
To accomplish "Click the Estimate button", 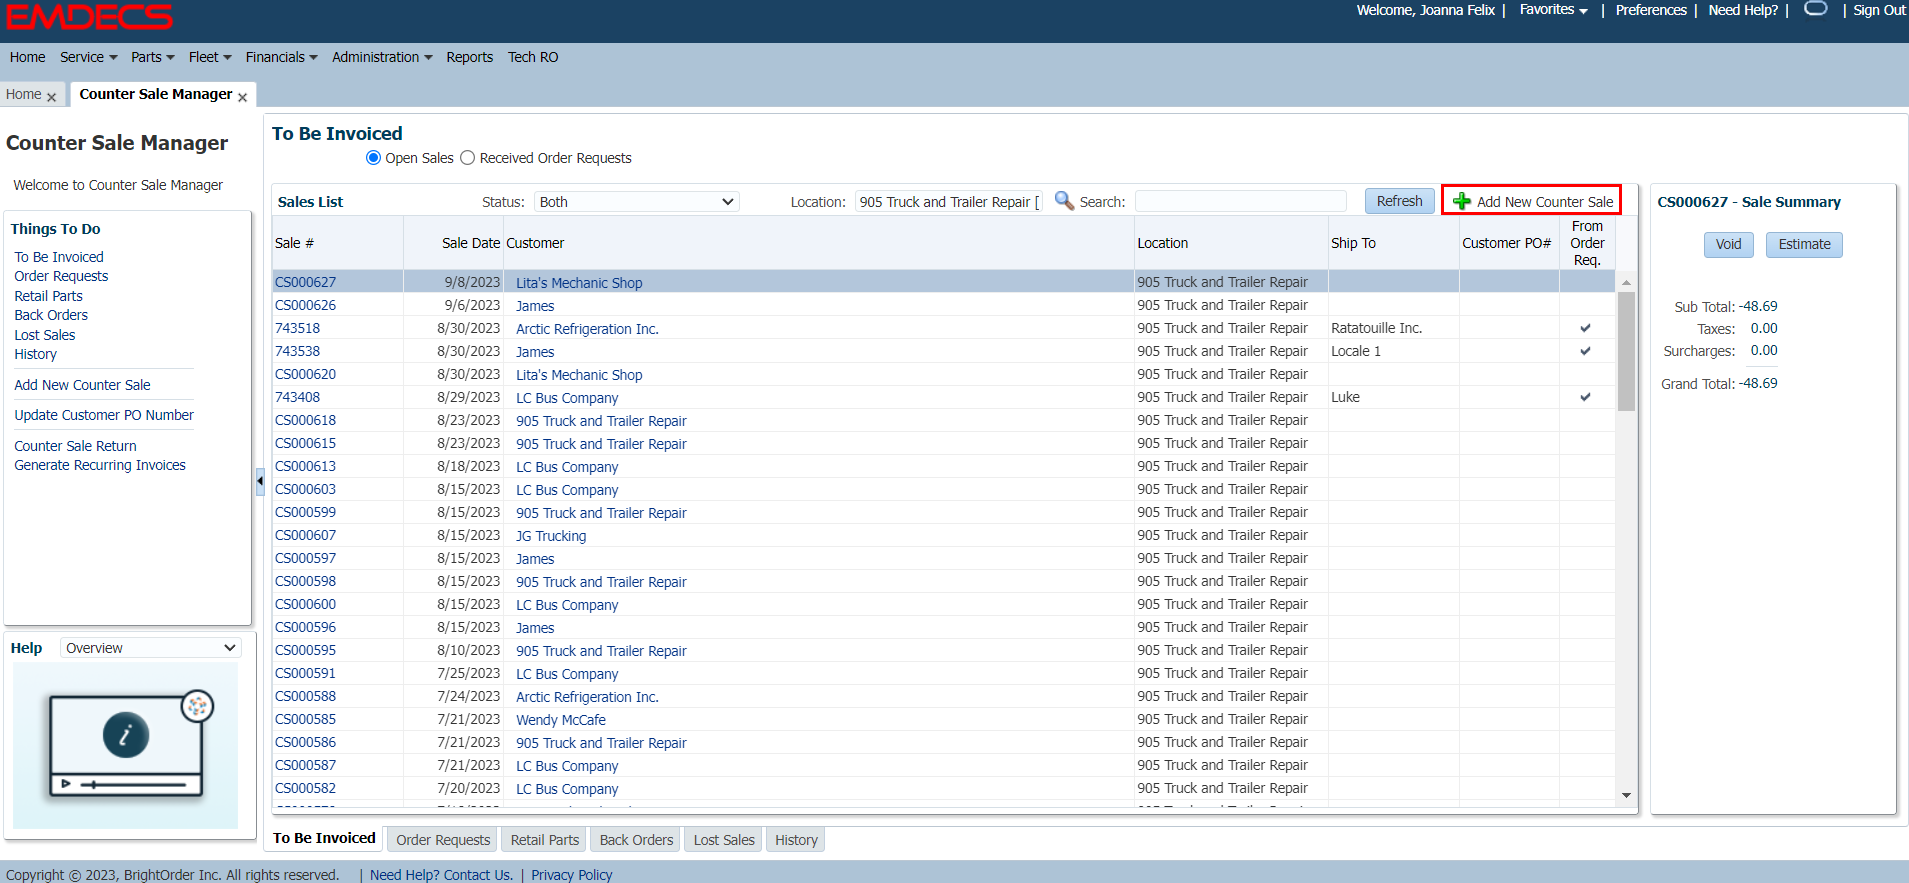I will tap(1804, 244).
